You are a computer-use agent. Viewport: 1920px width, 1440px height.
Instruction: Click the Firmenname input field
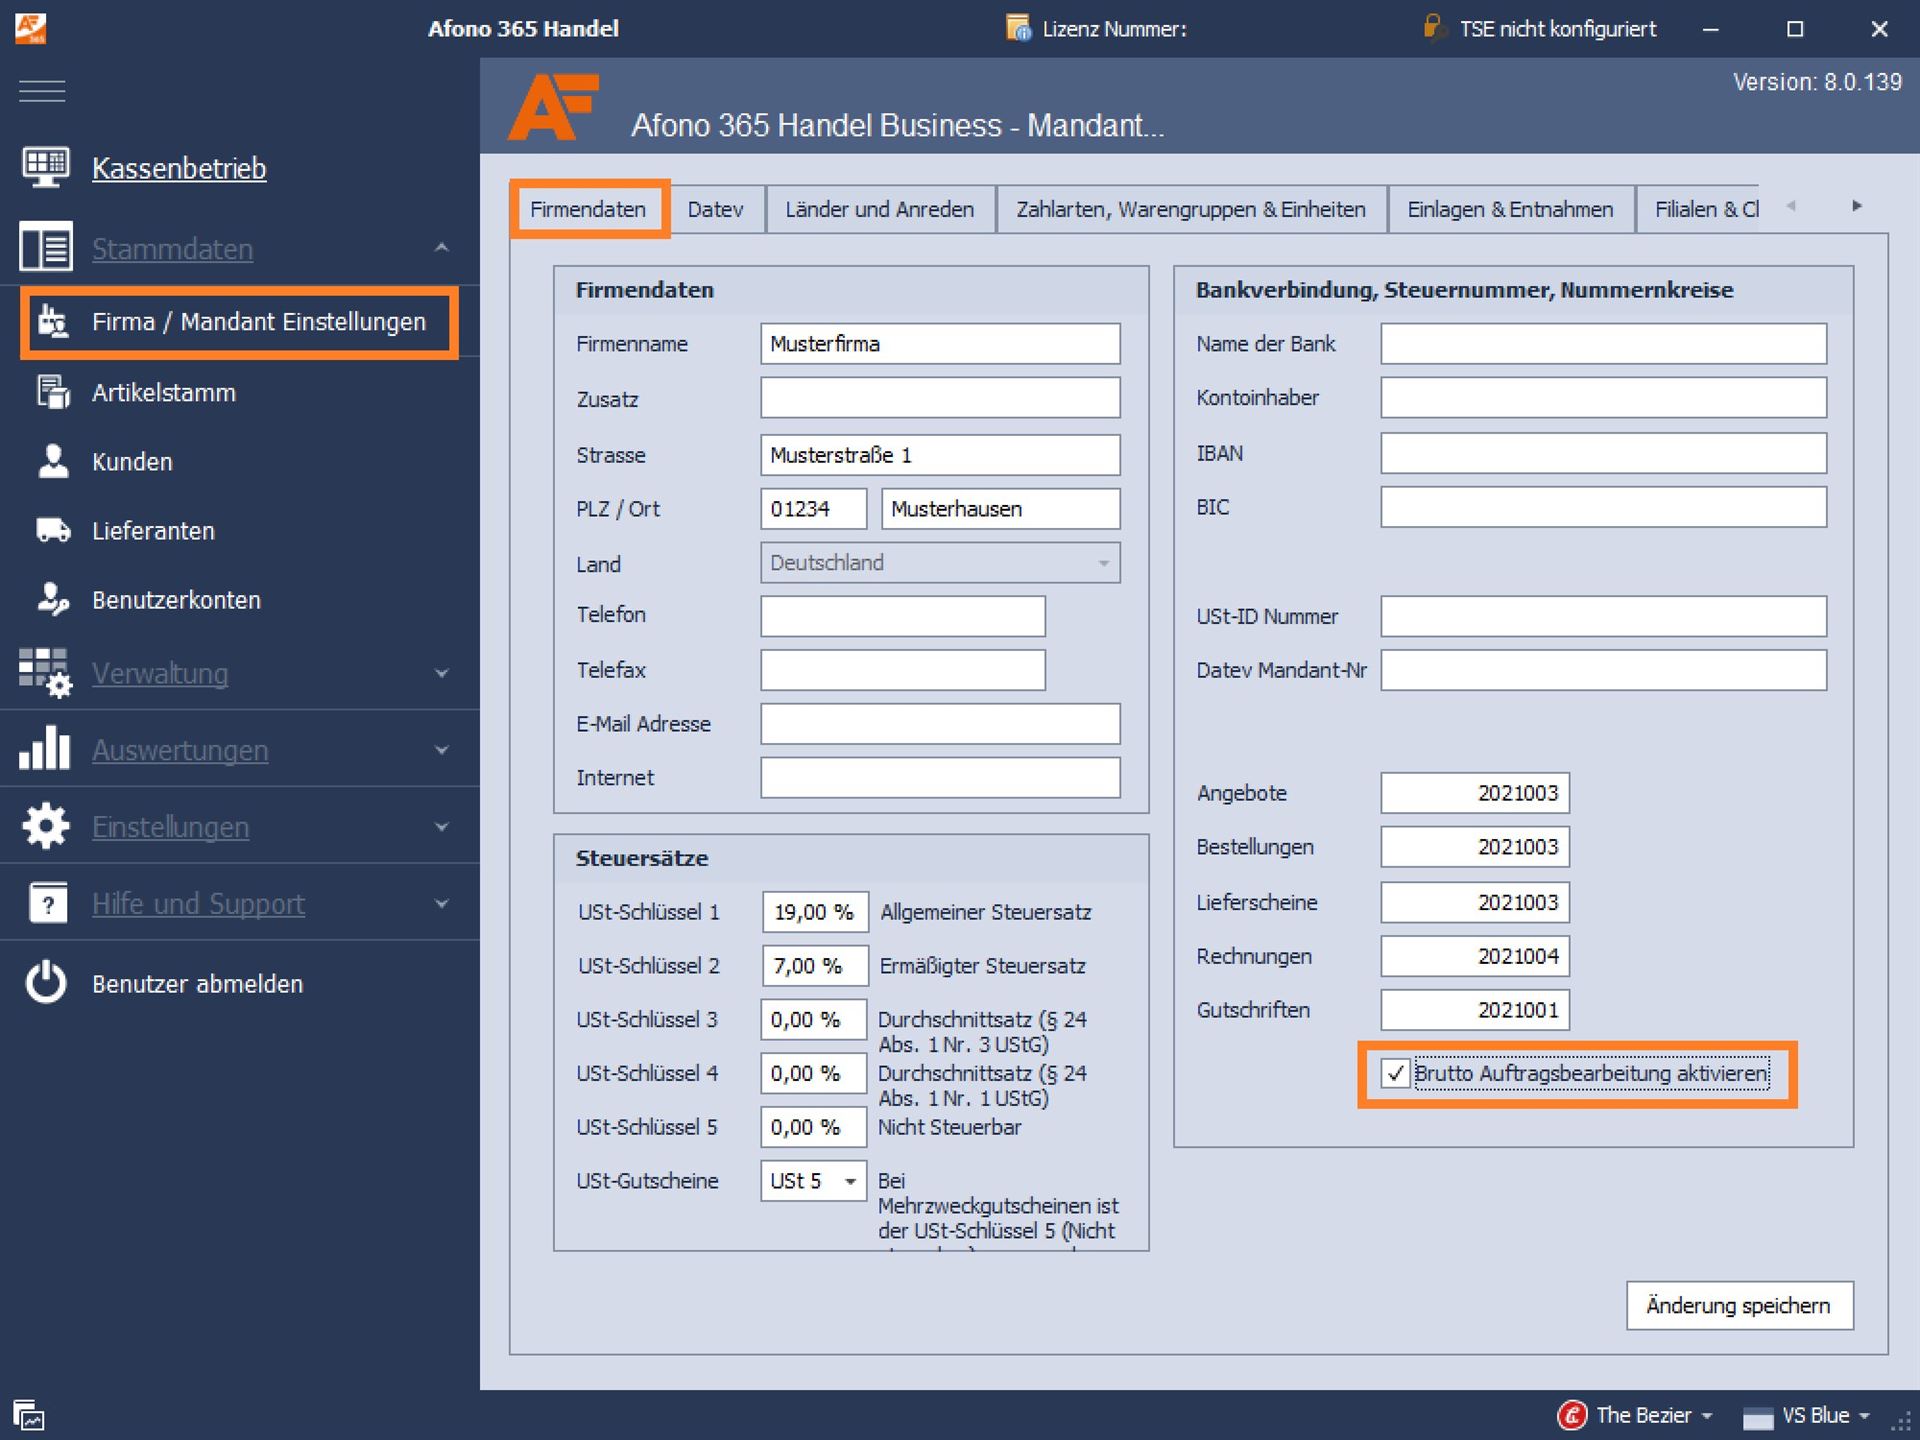940,344
